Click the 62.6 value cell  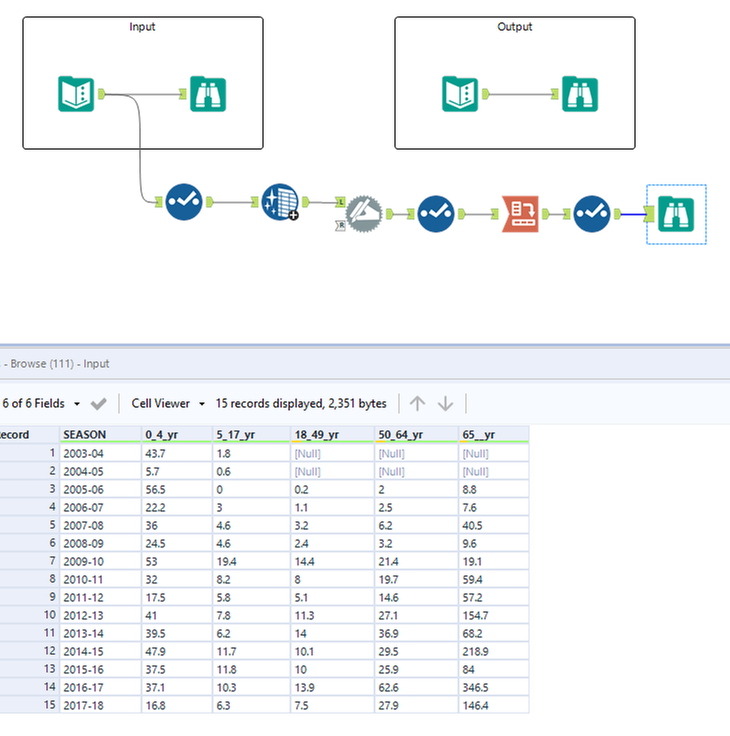416,687
